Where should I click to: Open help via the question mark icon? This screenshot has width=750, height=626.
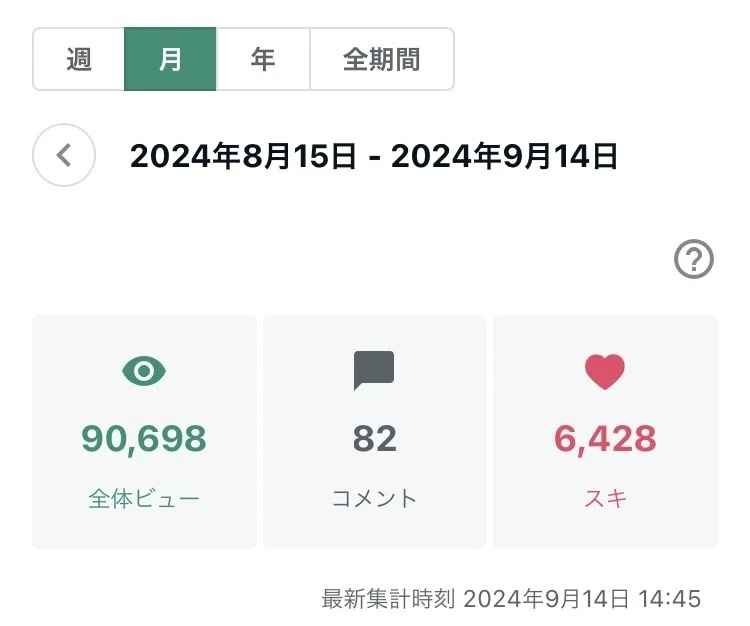(x=694, y=259)
